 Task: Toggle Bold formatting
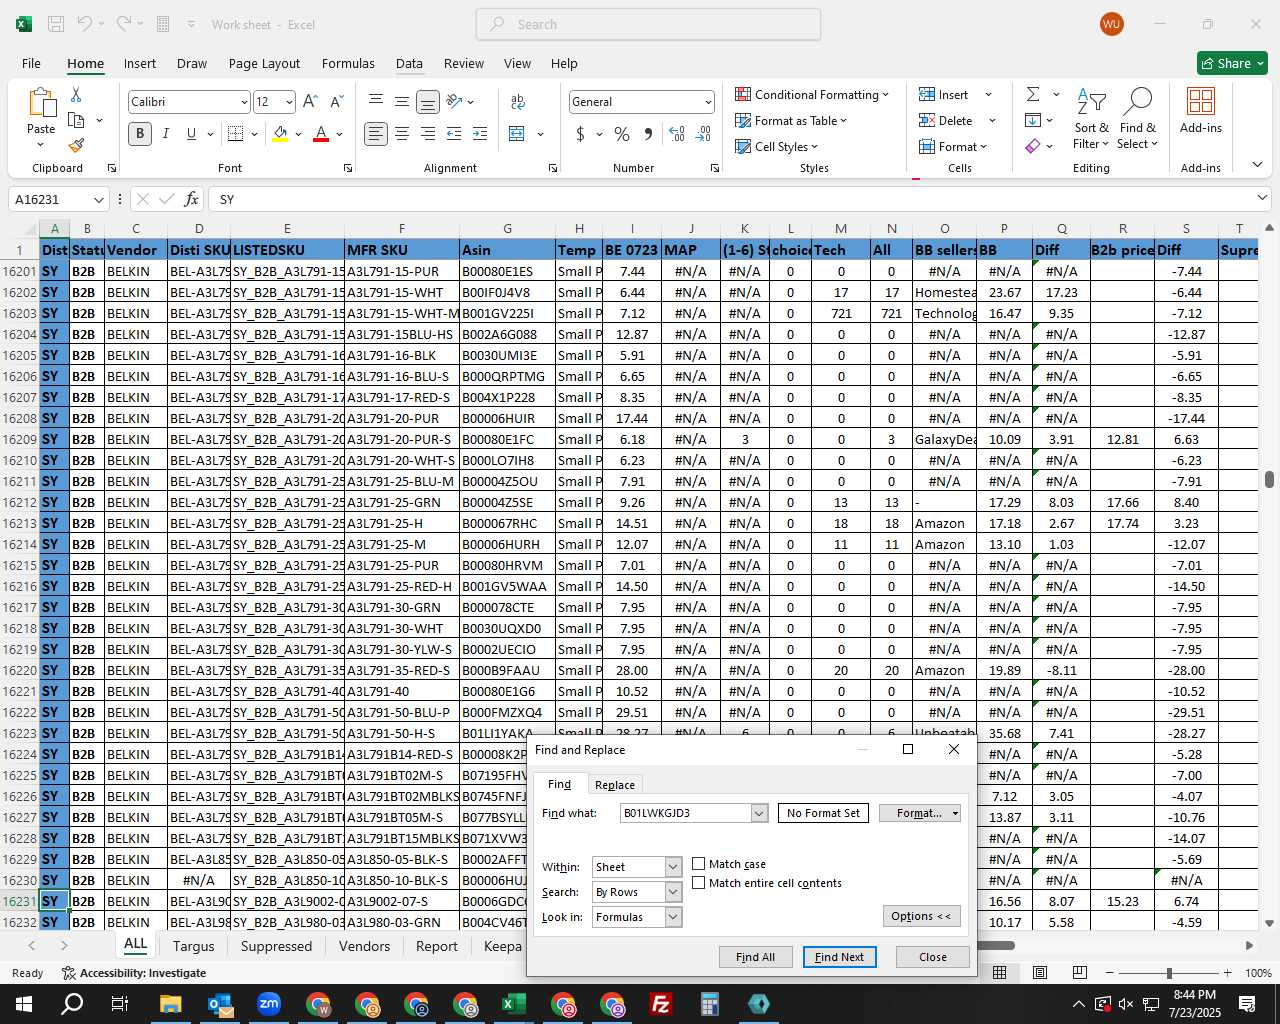pyautogui.click(x=140, y=133)
